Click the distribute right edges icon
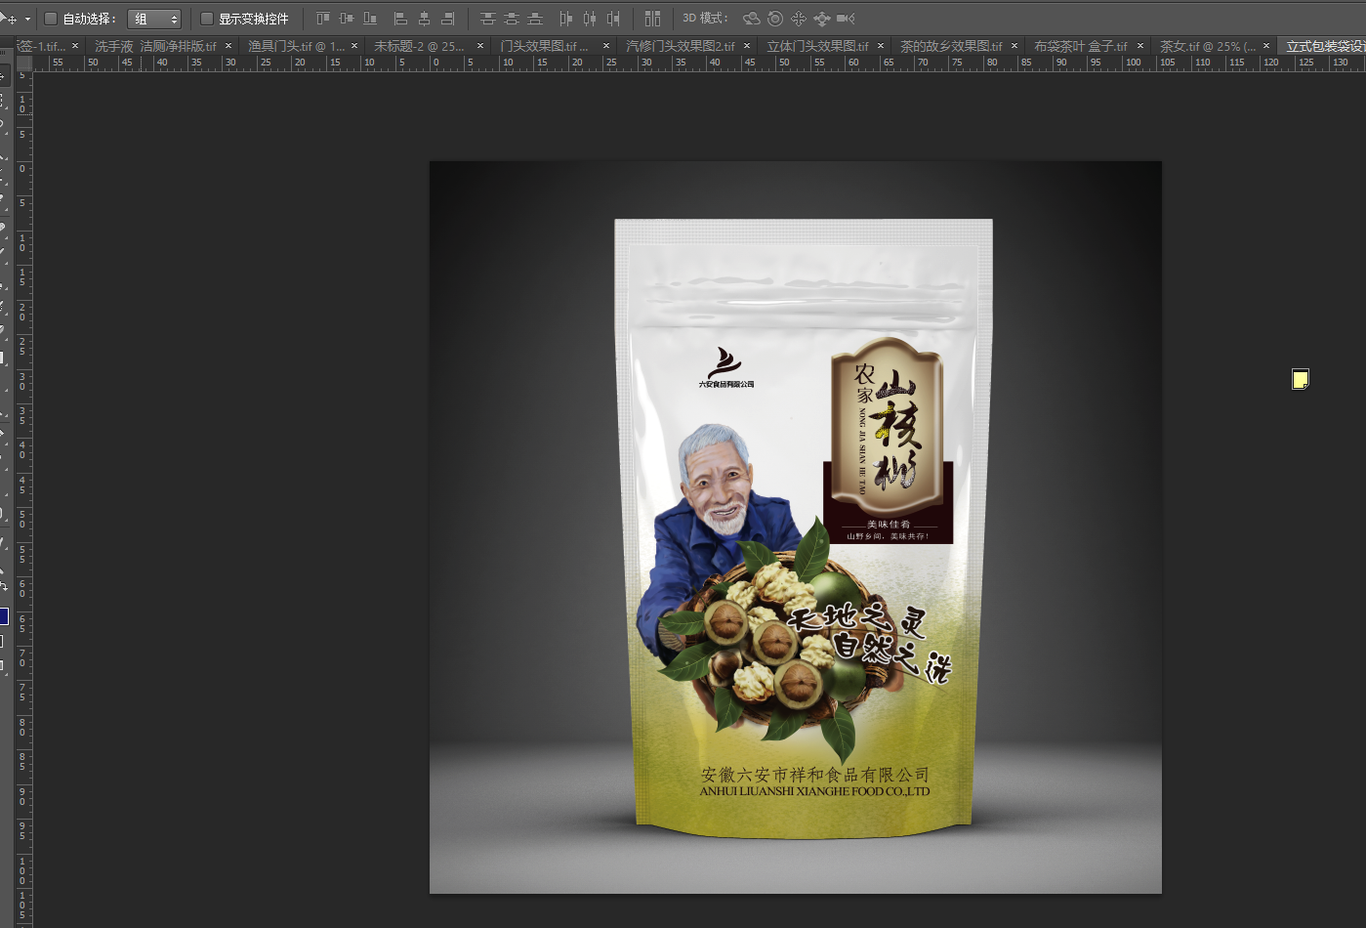1366x928 pixels. [x=613, y=18]
